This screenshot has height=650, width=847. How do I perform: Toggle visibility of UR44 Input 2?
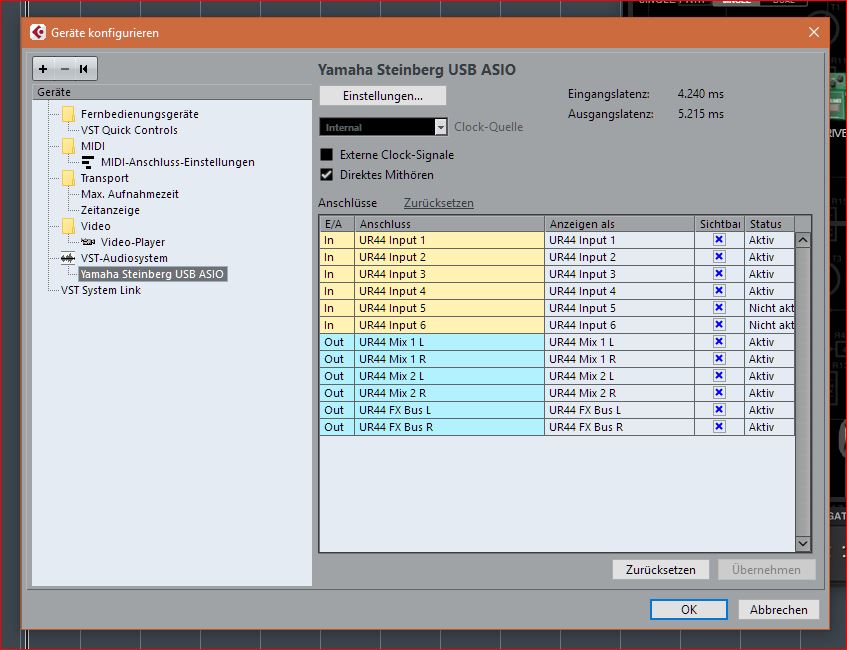point(719,257)
